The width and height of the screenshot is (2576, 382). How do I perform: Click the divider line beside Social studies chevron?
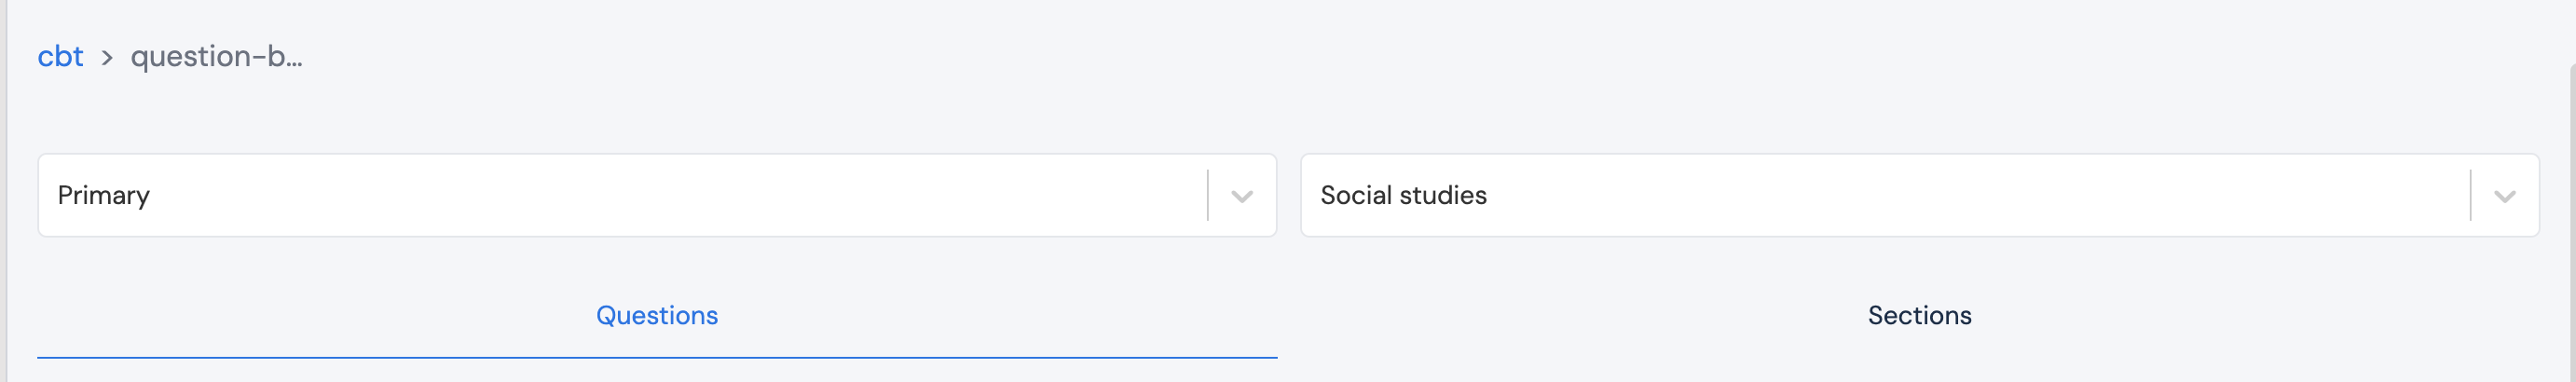(2470, 195)
